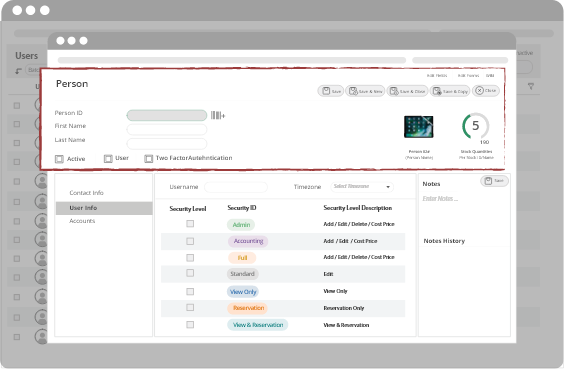Screen dimensions: 564x369
Task: Enable the Two Factor Authentication checkbox
Action: click(148, 159)
